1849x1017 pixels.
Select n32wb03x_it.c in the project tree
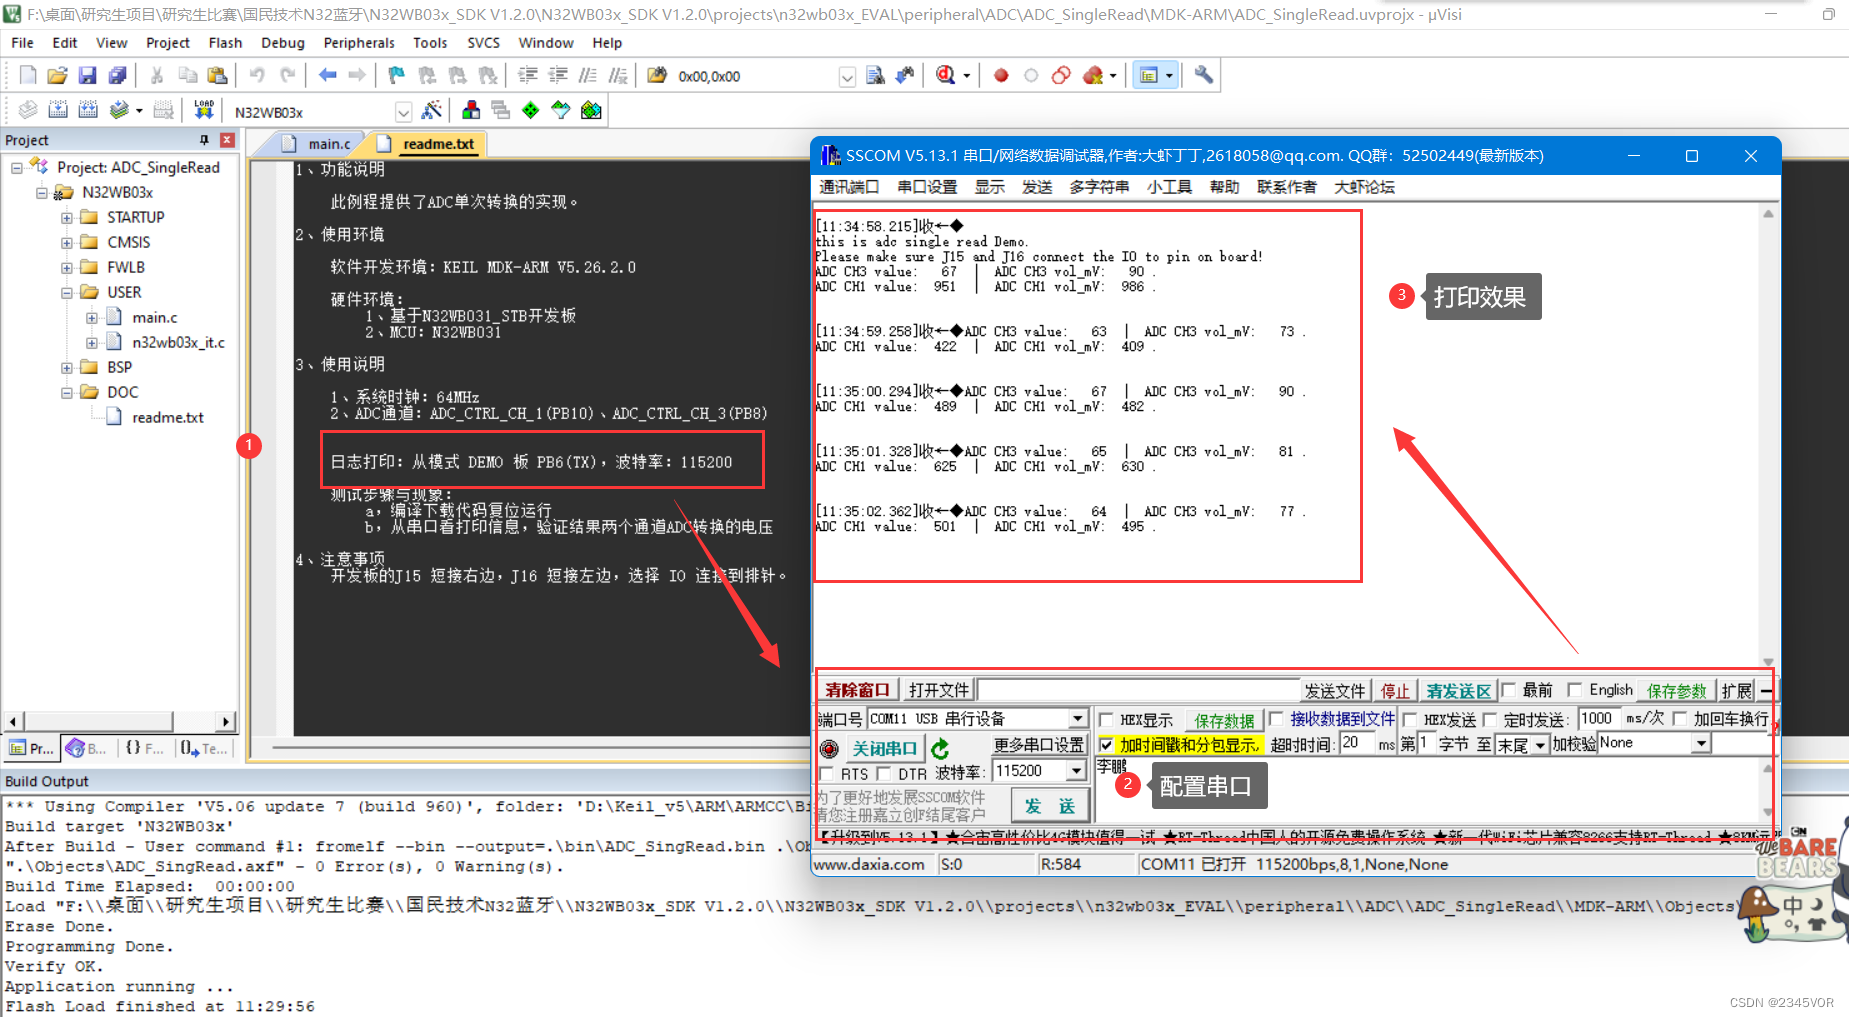tap(178, 342)
